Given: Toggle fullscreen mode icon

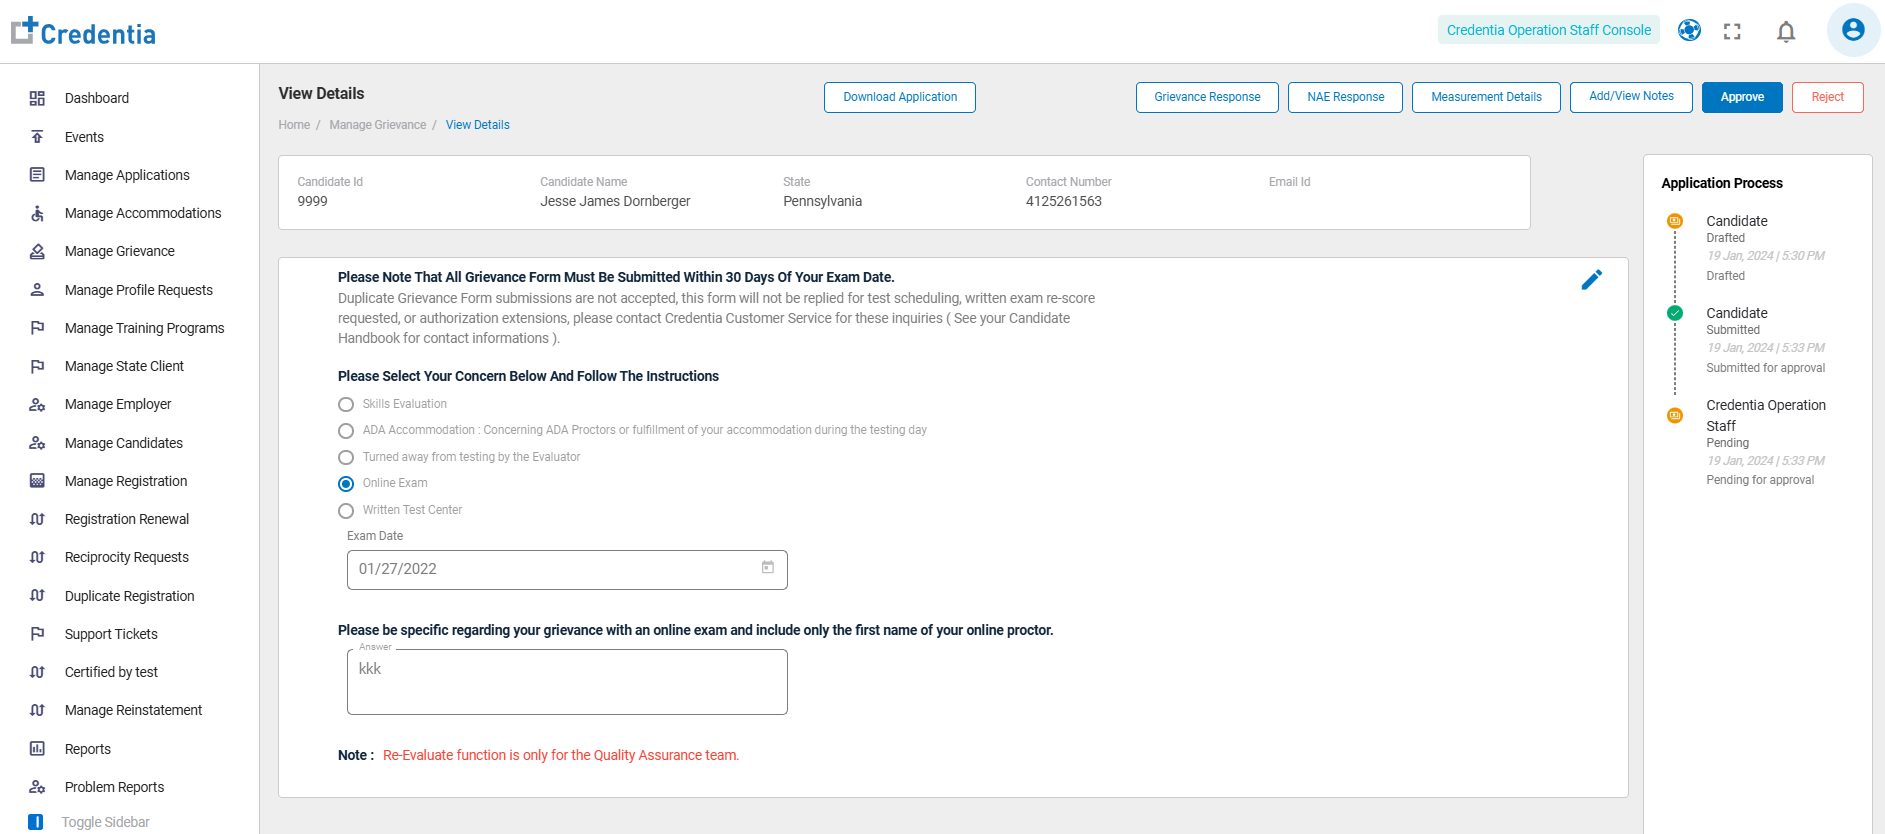Looking at the screenshot, I should 1732,32.
